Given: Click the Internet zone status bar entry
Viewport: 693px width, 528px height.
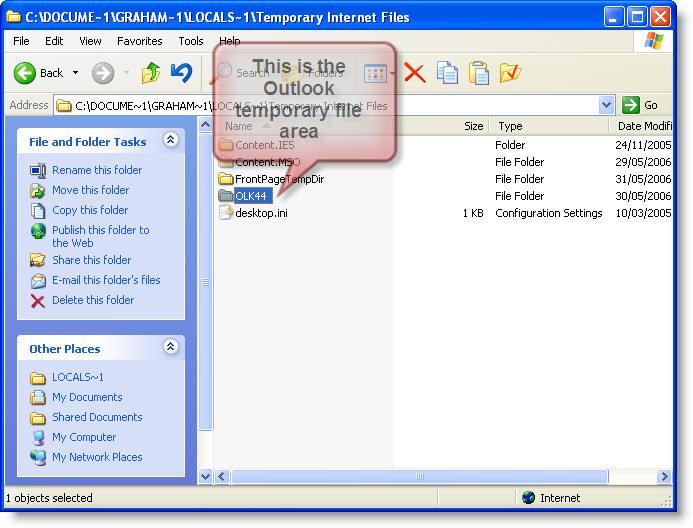Looking at the screenshot, I should point(552,498).
